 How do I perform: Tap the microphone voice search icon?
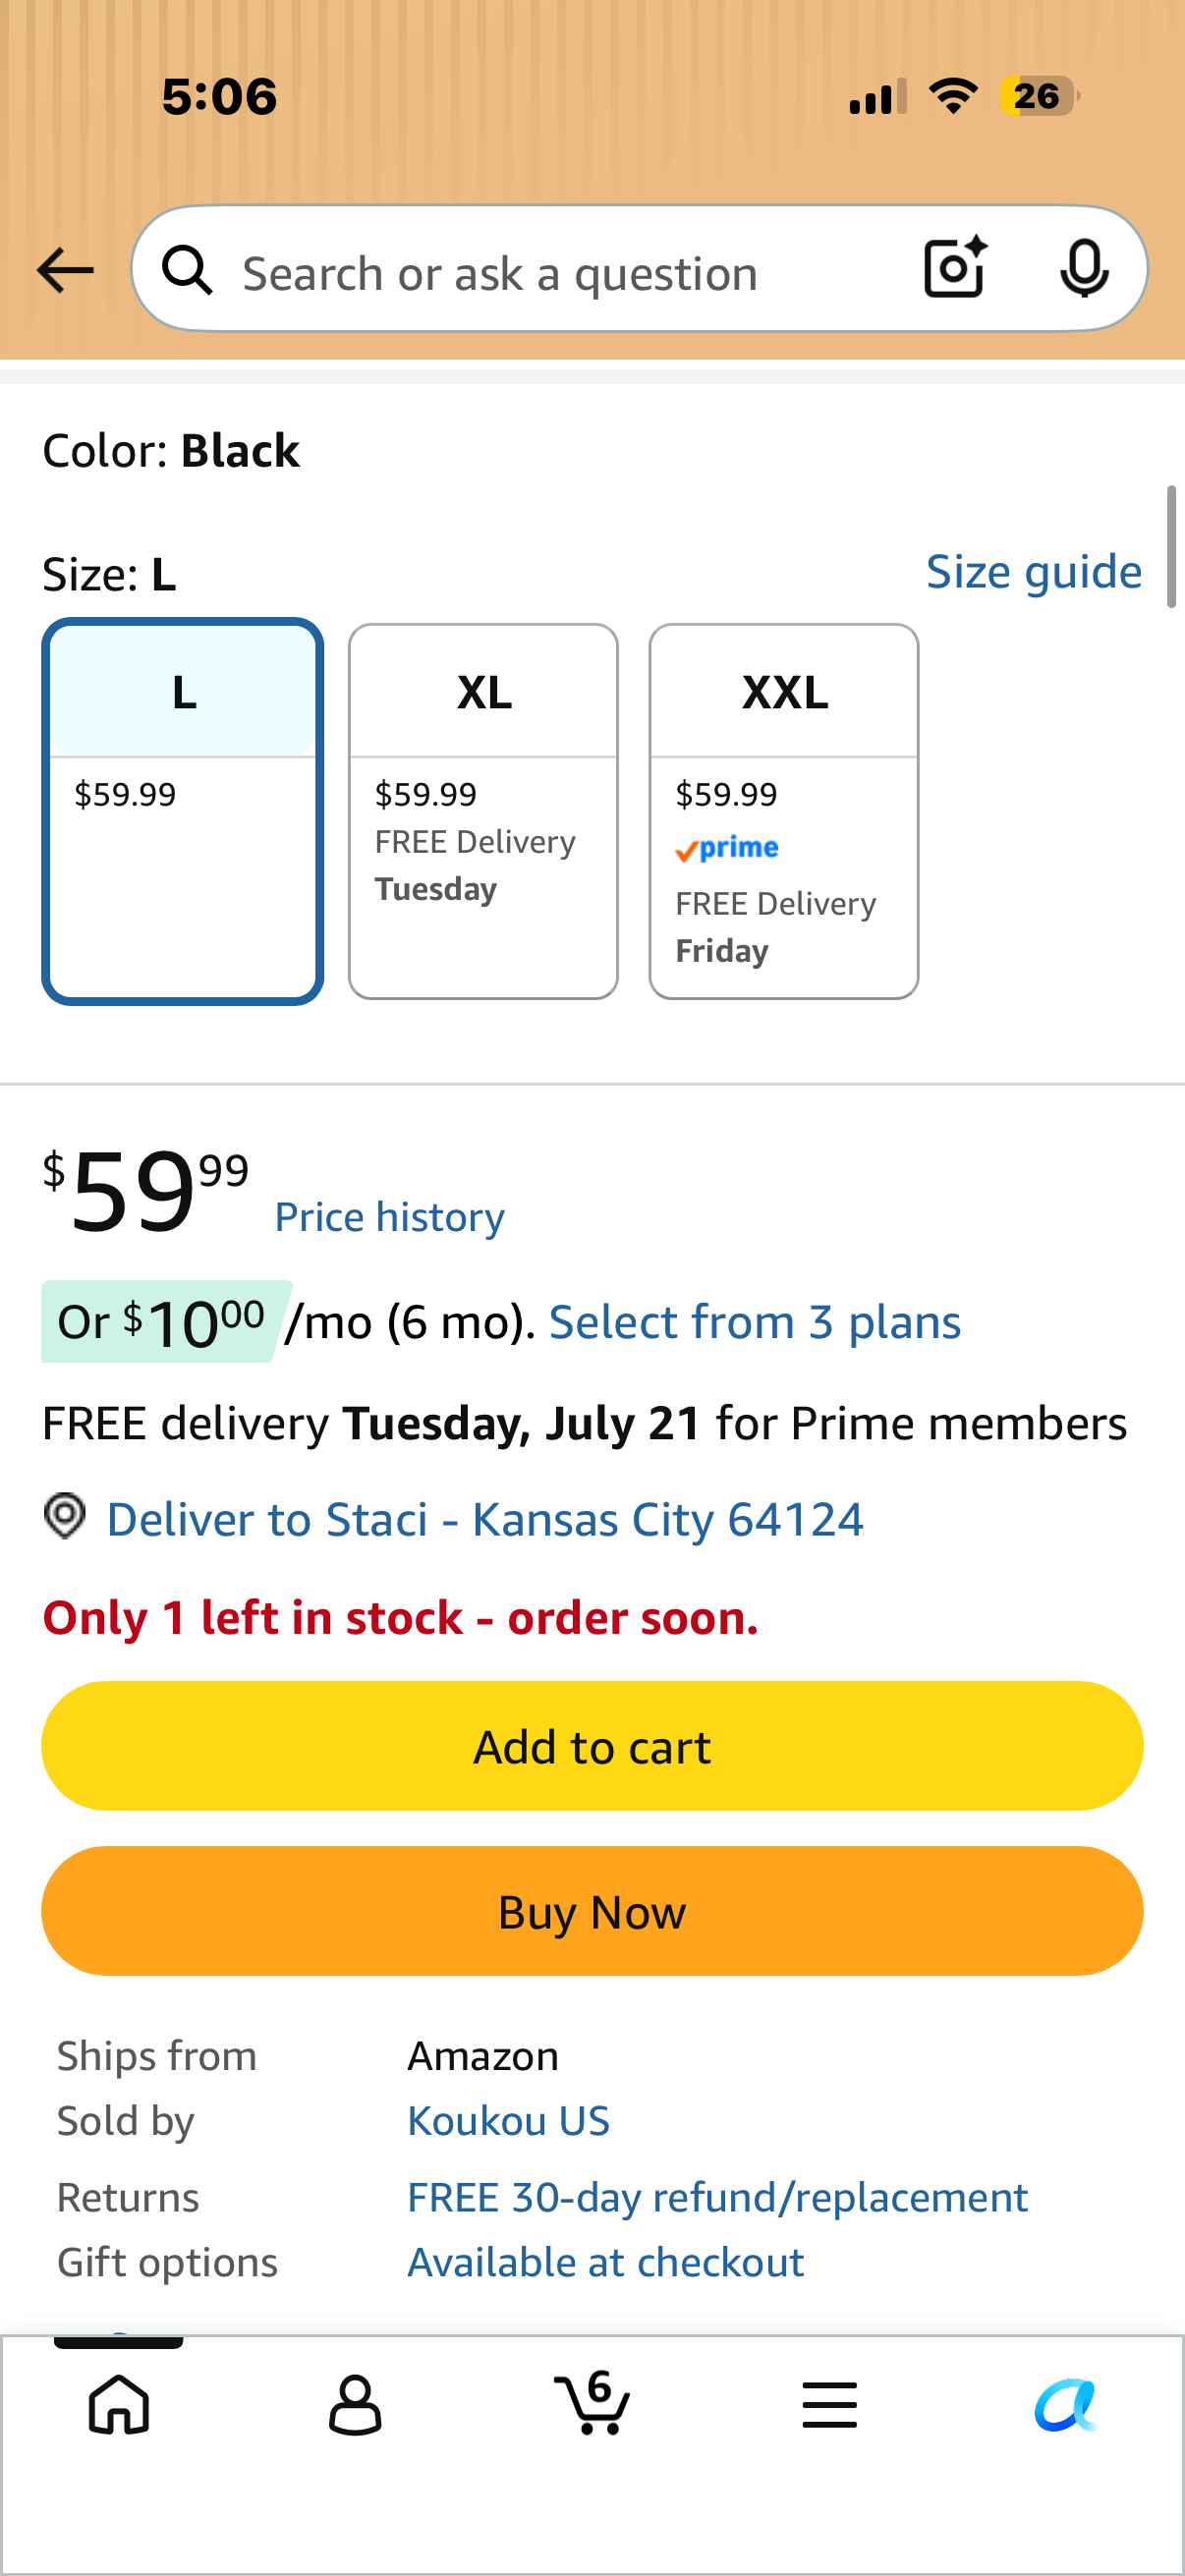(1084, 269)
